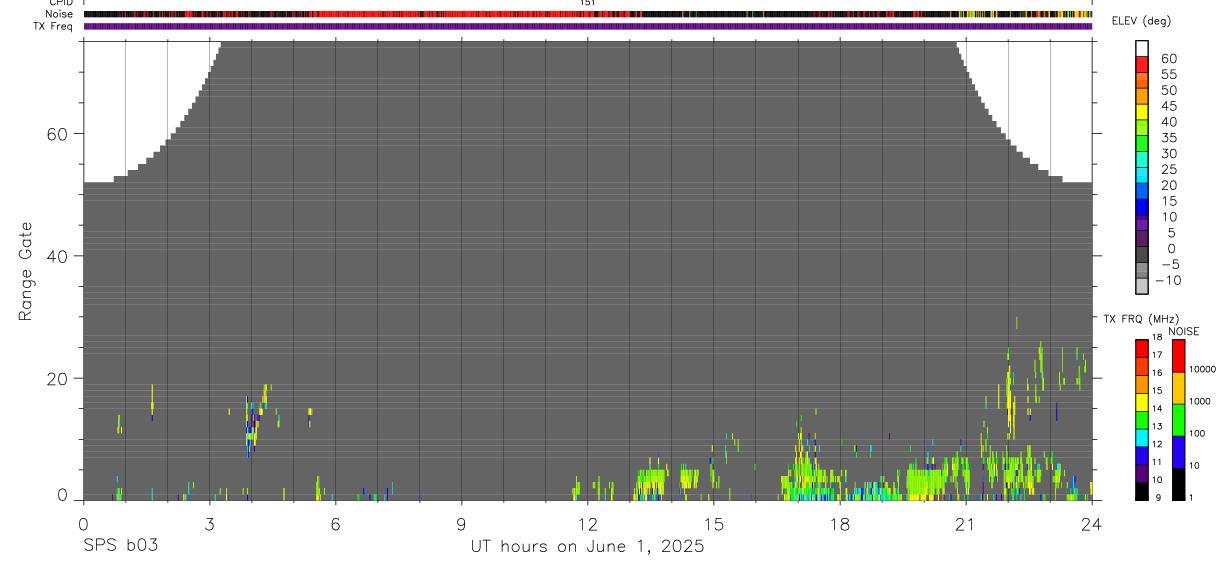Pick the green 13–14 MHz TX FRQ segment

tap(1142, 420)
